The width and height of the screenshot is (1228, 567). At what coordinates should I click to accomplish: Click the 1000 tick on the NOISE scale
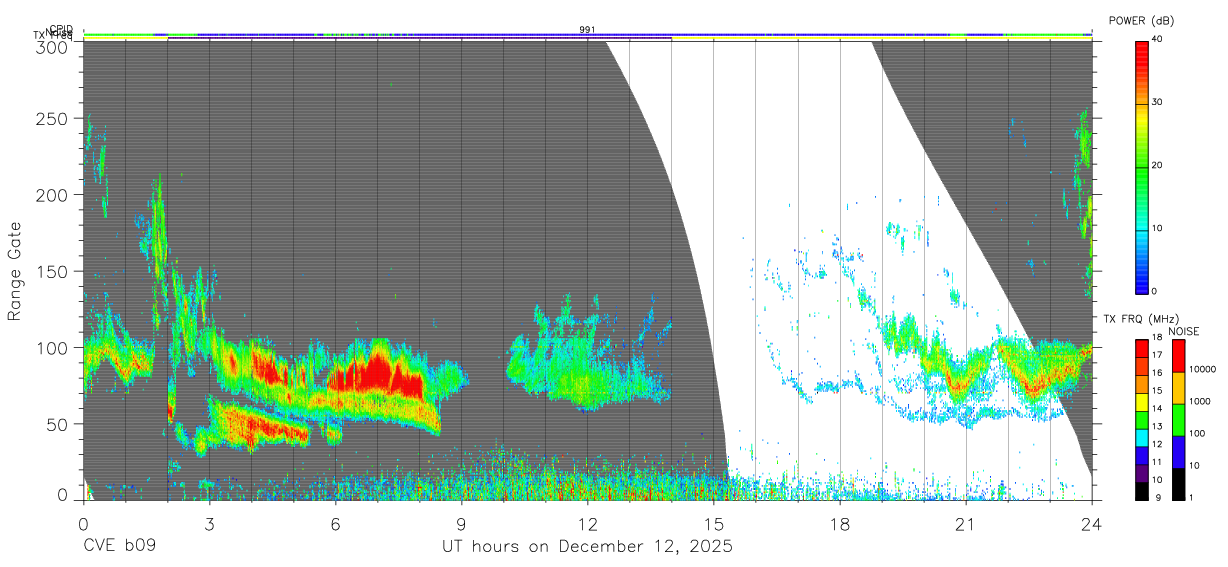coord(1199,401)
